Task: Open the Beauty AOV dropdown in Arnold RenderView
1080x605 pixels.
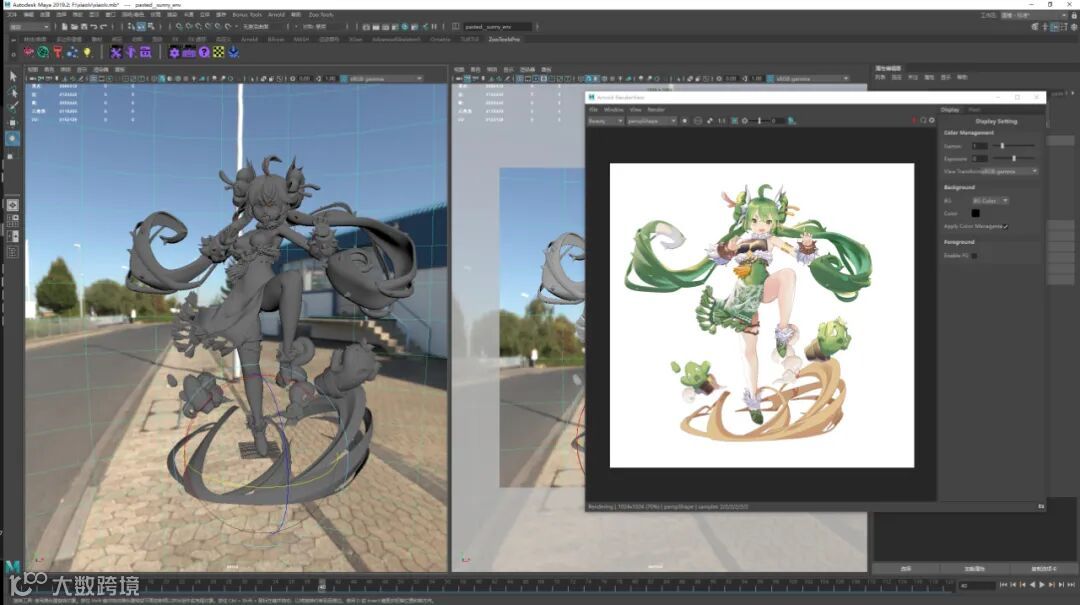Action: tap(605, 121)
